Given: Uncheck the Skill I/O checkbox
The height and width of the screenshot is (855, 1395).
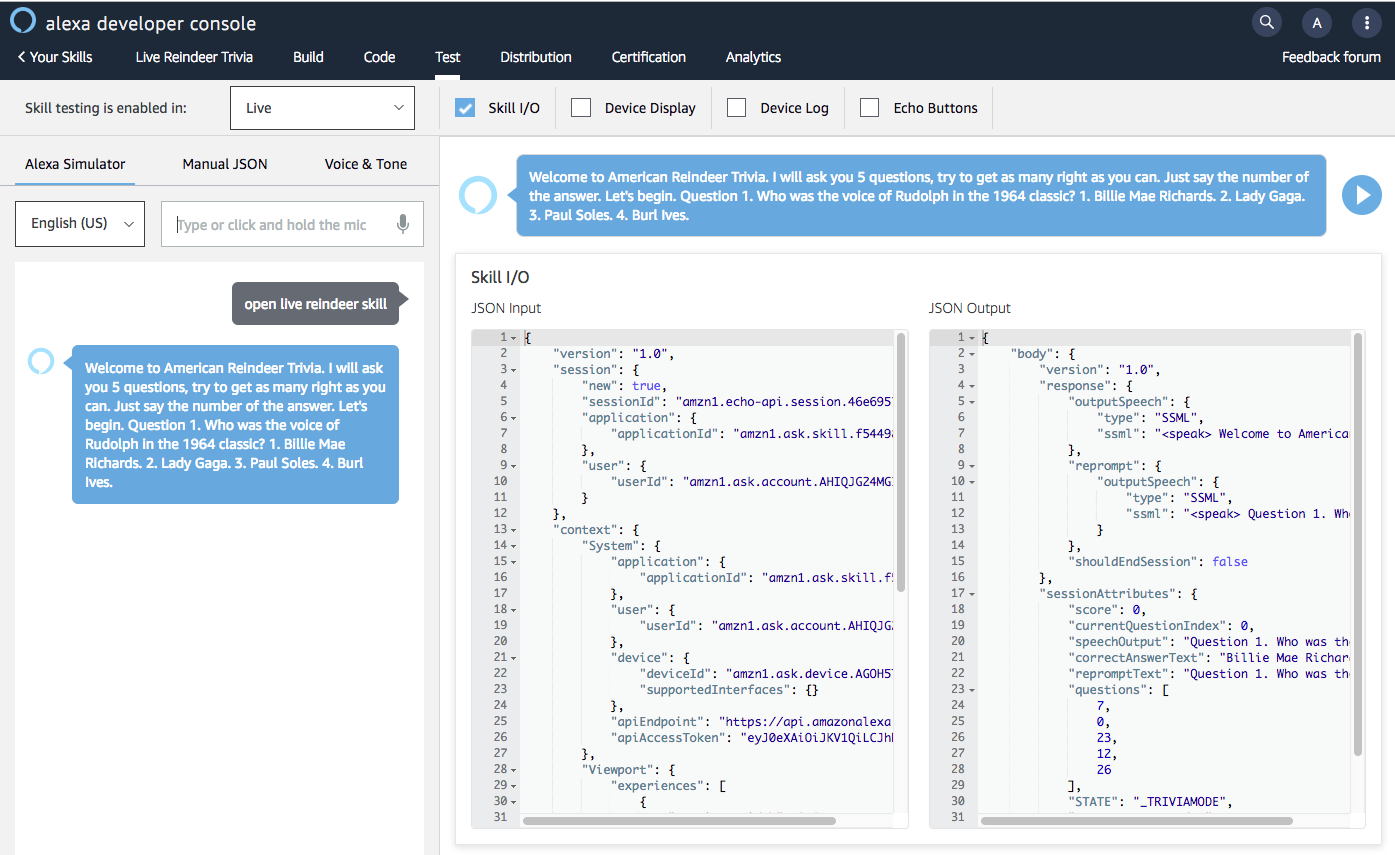Looking at the screenshot, I should click(x=465, y=108).
